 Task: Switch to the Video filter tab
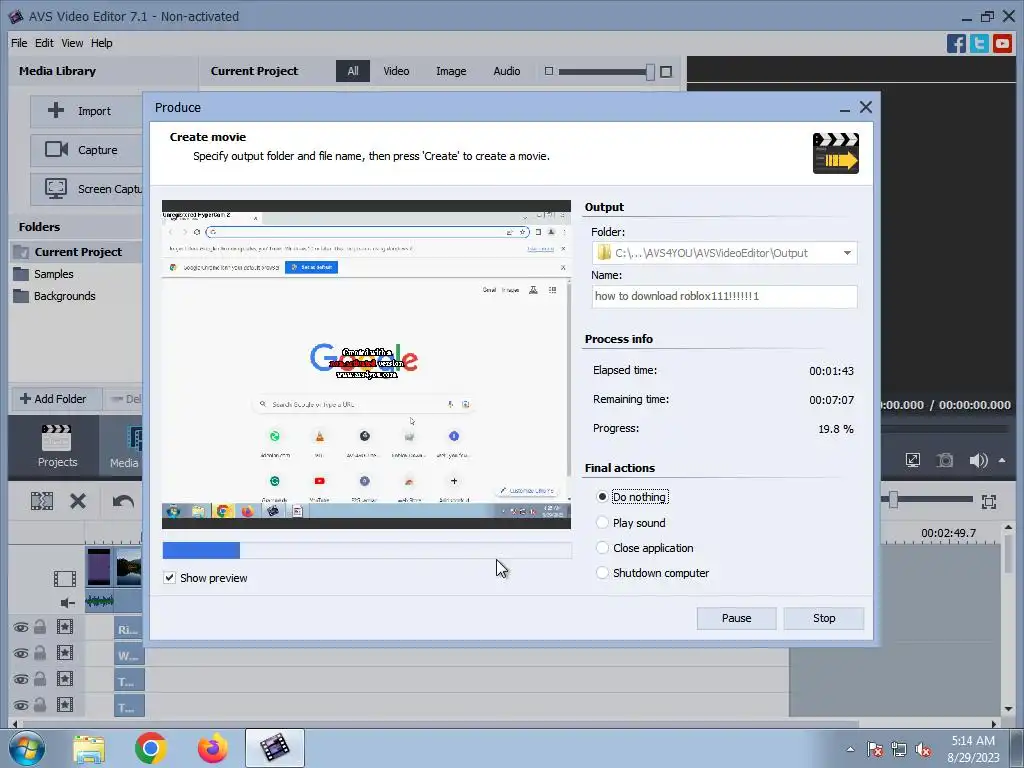click(396, 71)
